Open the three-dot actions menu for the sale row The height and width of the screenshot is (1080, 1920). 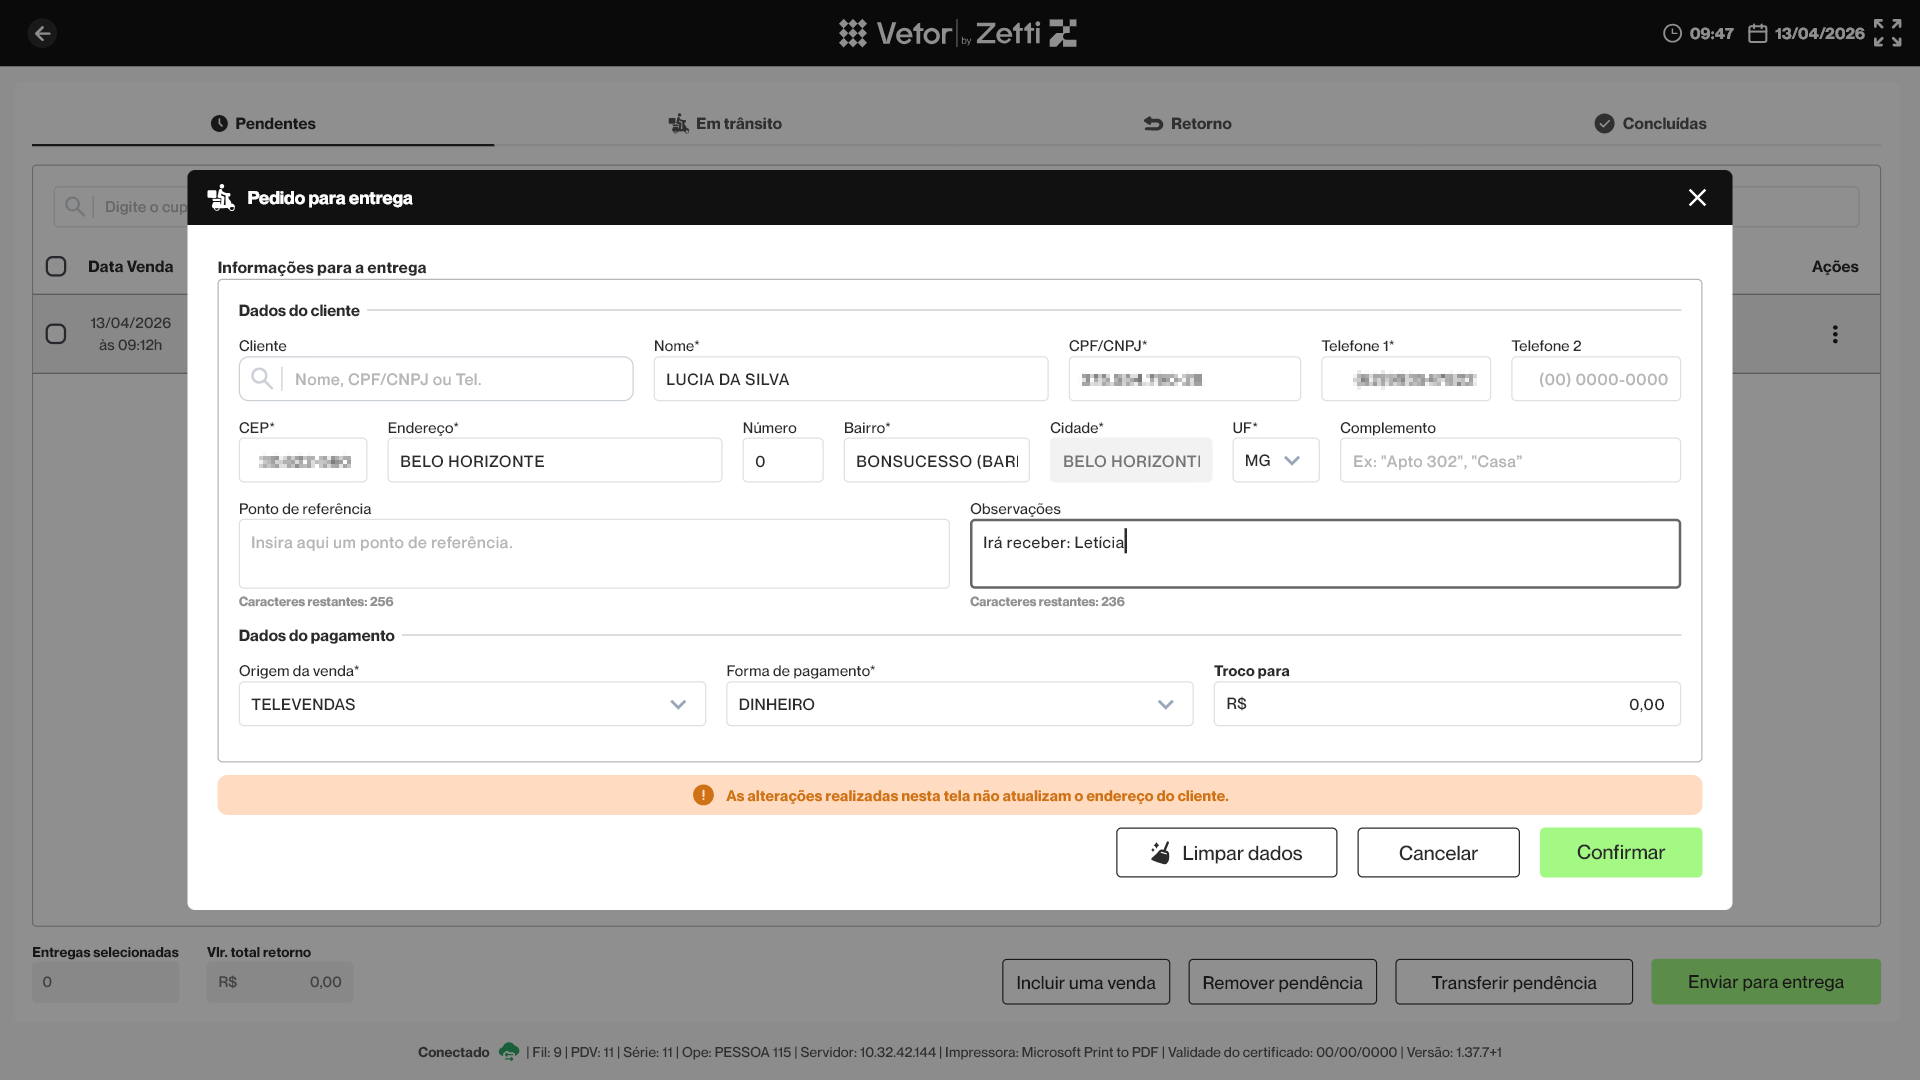[x=1835, y=334]
